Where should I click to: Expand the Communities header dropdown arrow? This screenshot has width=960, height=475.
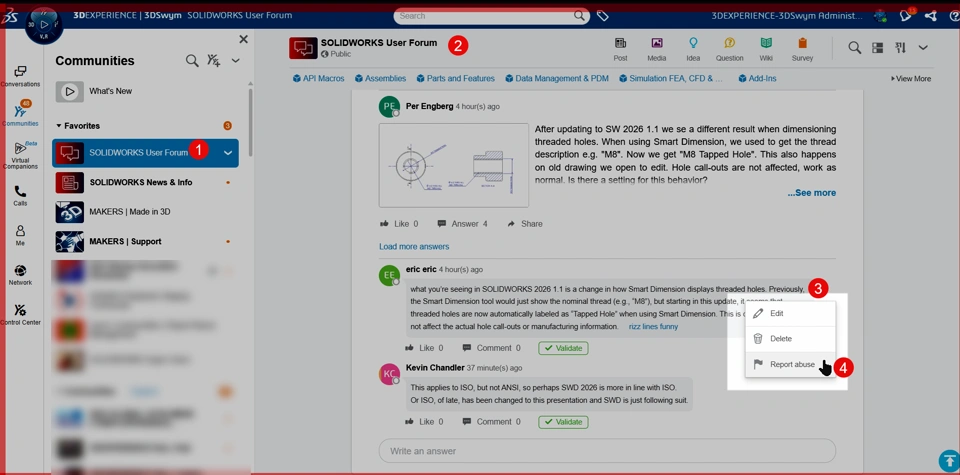pos(236,61)
